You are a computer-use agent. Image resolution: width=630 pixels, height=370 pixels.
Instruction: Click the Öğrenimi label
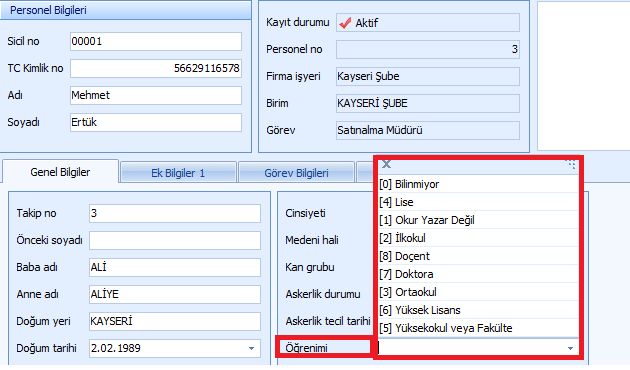pos(307,348)
